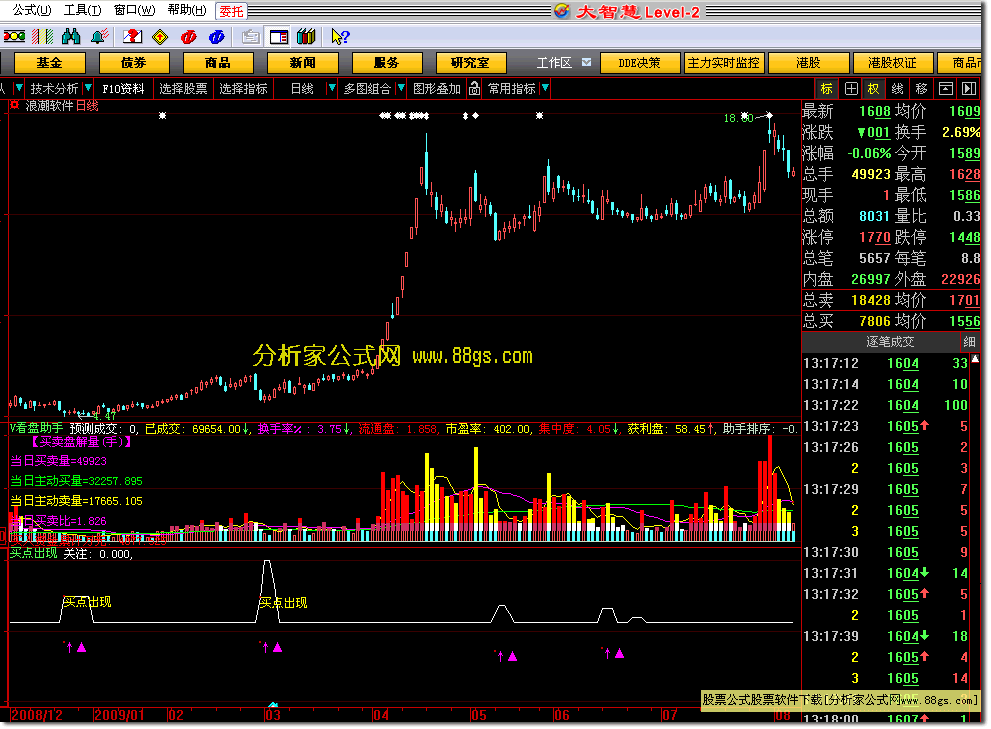Screen dimensions: 991x729
Task: Click the 港股权证 button
Action: (892, 63)
